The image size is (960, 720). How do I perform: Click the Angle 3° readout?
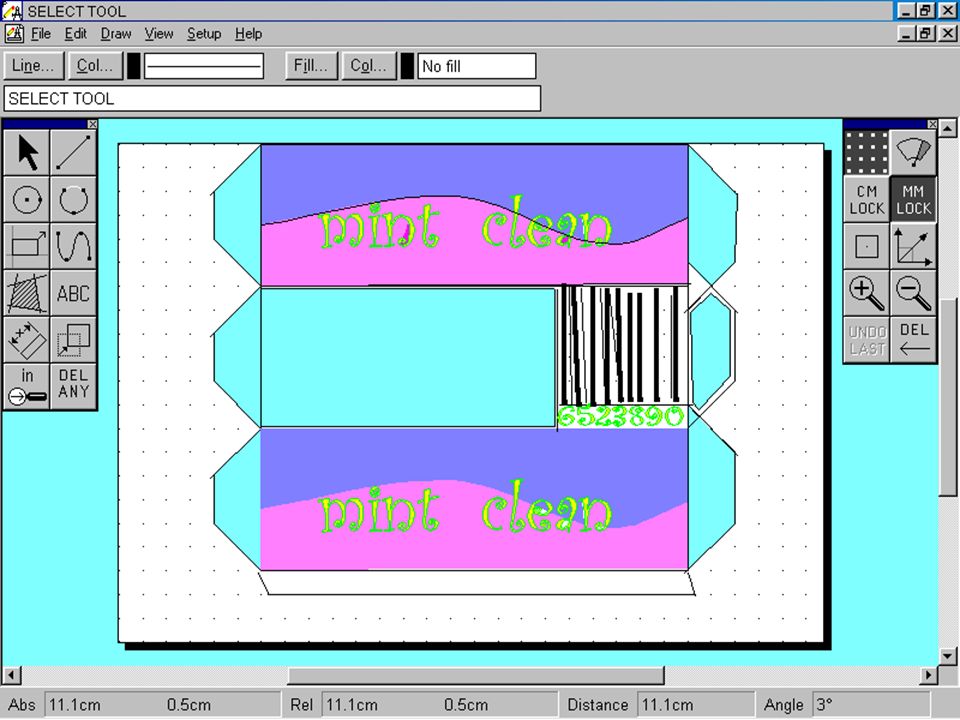point(871,705)
